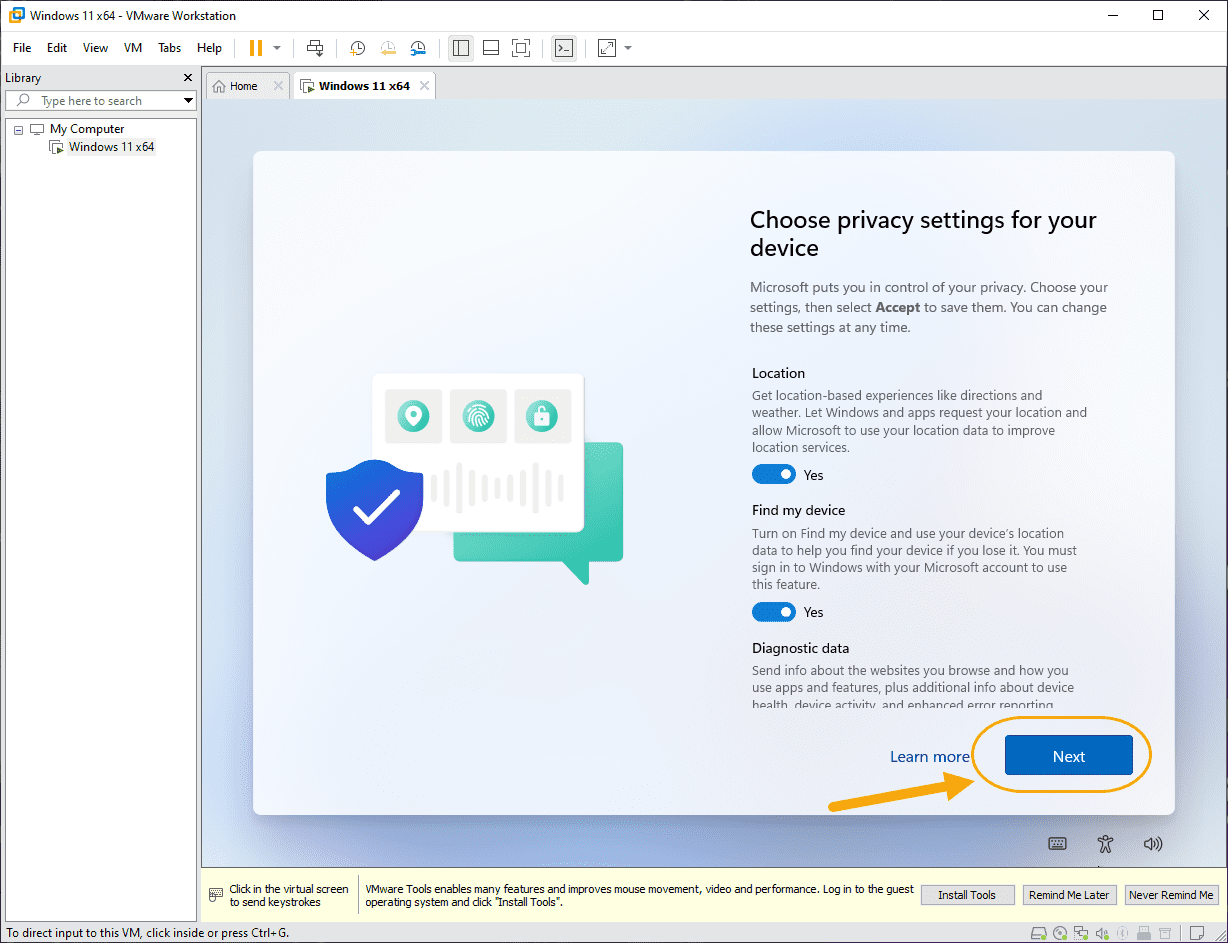Click the Remind Me Later button
The image size is (1228, 943).
coord(1069,895)
